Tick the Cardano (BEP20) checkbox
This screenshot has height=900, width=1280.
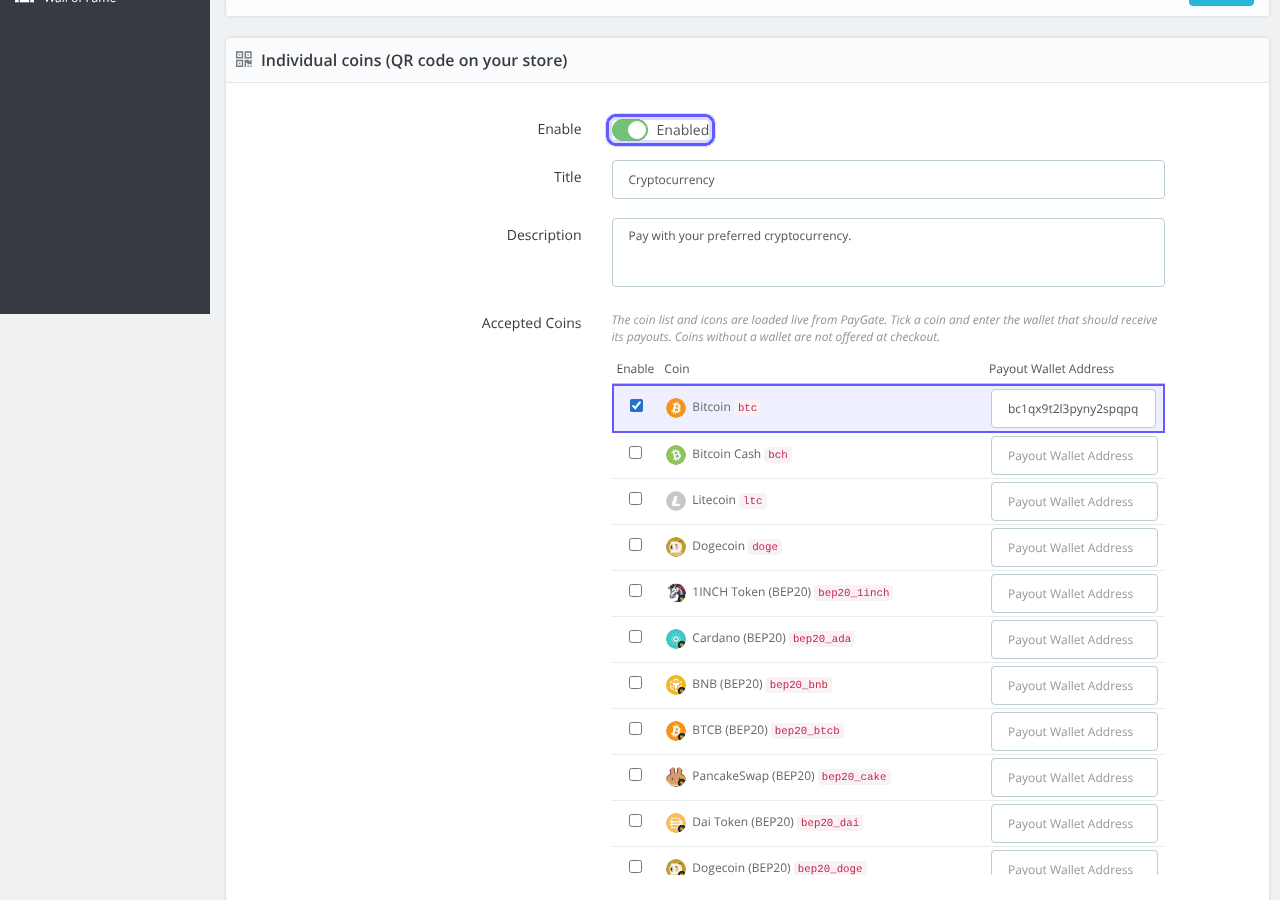(635, 636)
